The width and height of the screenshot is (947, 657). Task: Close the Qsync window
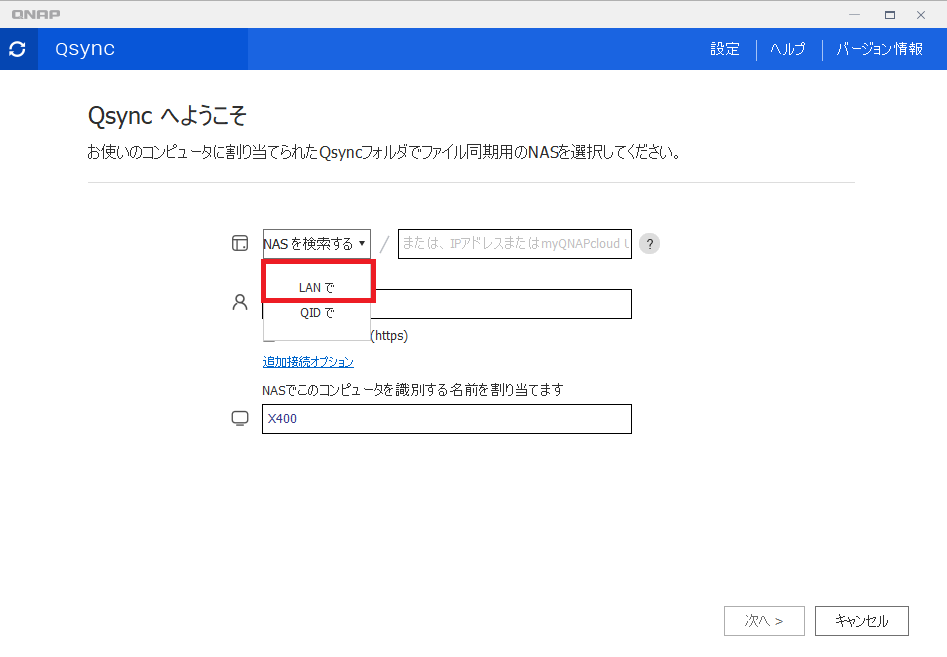tap(921, 14)
